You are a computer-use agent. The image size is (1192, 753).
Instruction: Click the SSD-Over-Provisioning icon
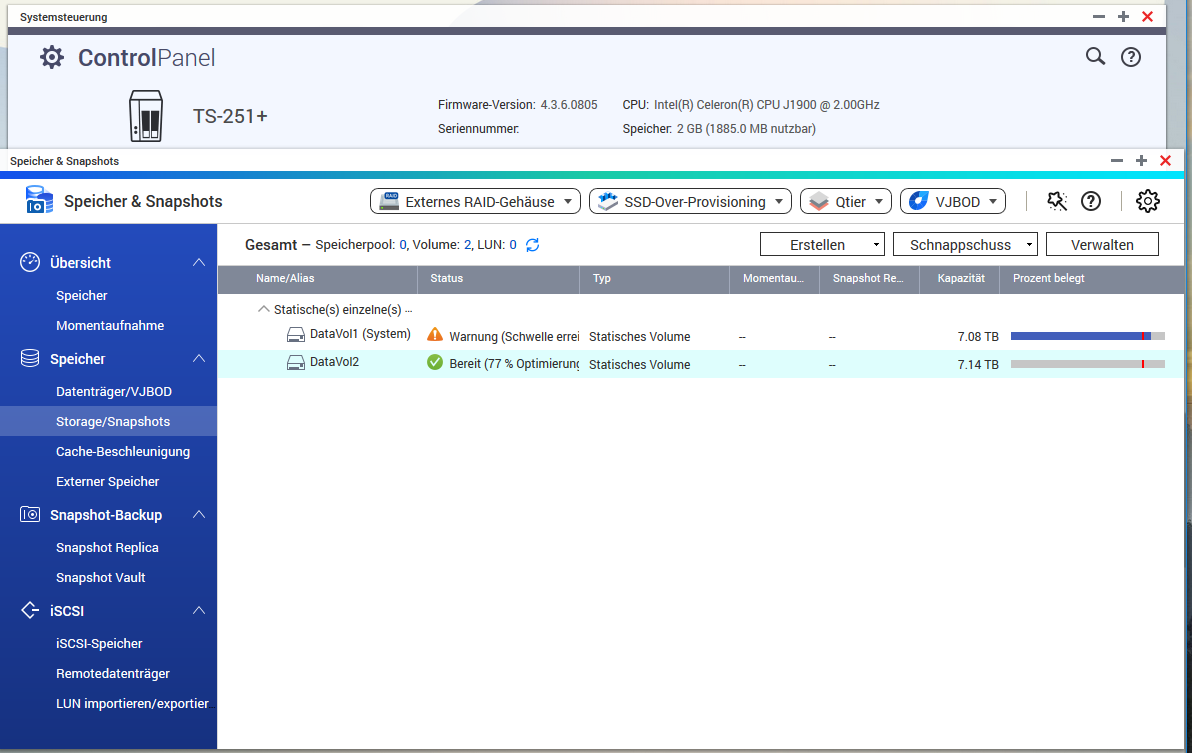pyautogui.click(x=607, y=201)
